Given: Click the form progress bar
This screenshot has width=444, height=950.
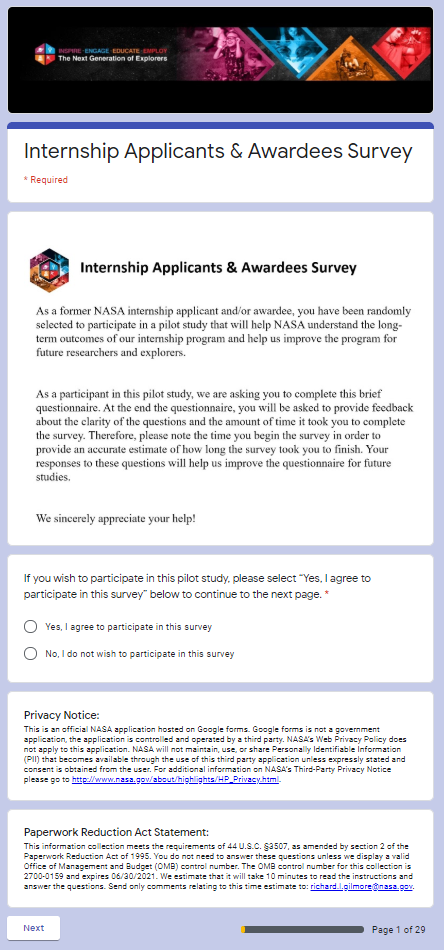Looking at the screenshot, I should [302, 929].
